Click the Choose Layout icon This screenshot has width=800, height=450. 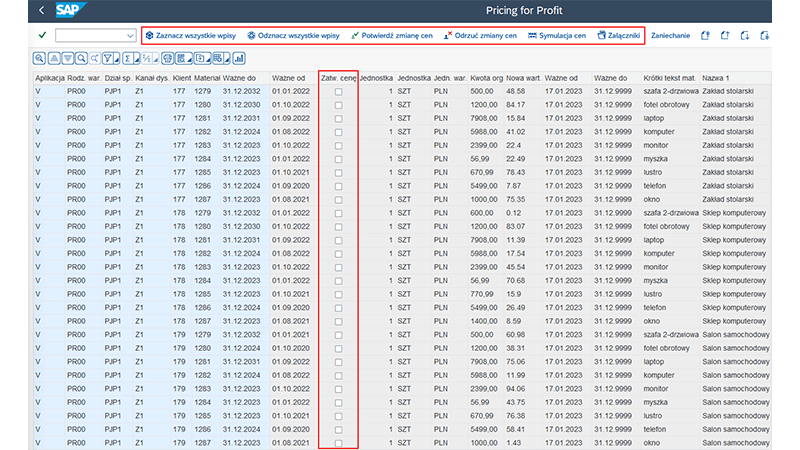(218, 58)
